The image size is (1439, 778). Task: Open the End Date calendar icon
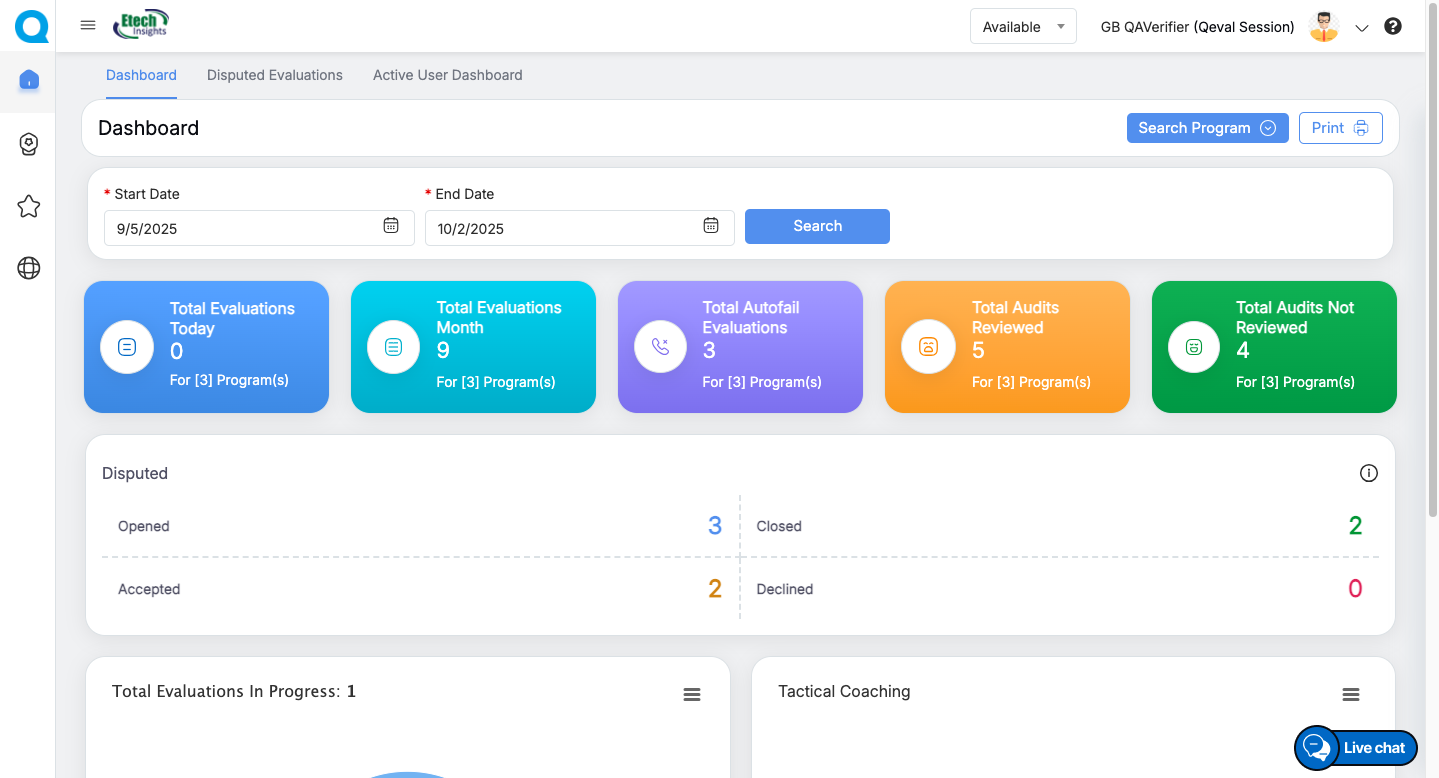[x=711, y=226]
